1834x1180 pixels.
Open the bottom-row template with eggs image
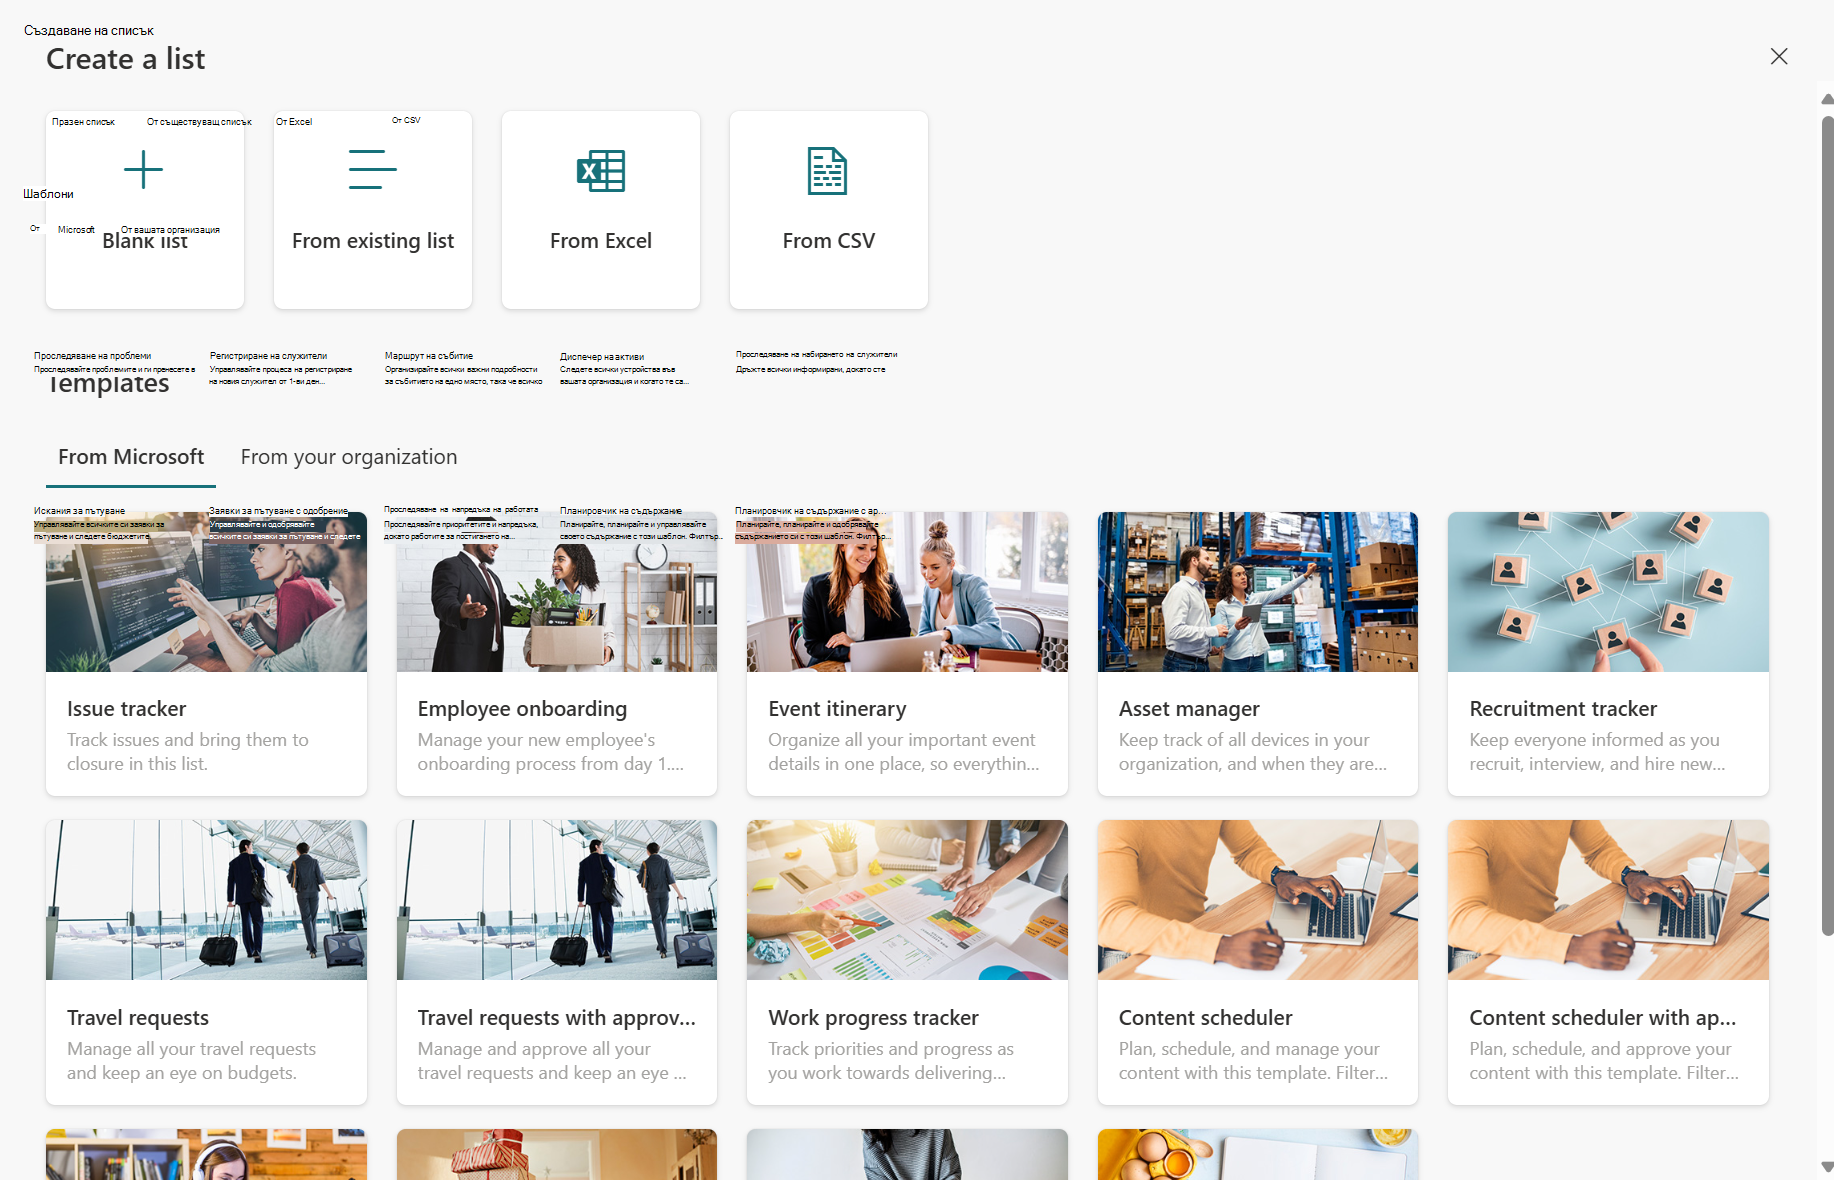click(1258, 1154)
